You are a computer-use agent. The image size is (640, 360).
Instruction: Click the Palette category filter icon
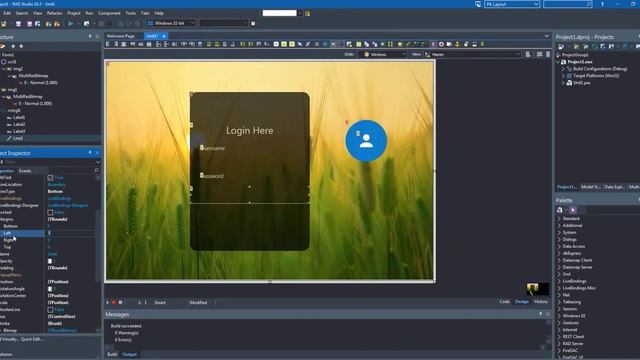pos(560,210)
